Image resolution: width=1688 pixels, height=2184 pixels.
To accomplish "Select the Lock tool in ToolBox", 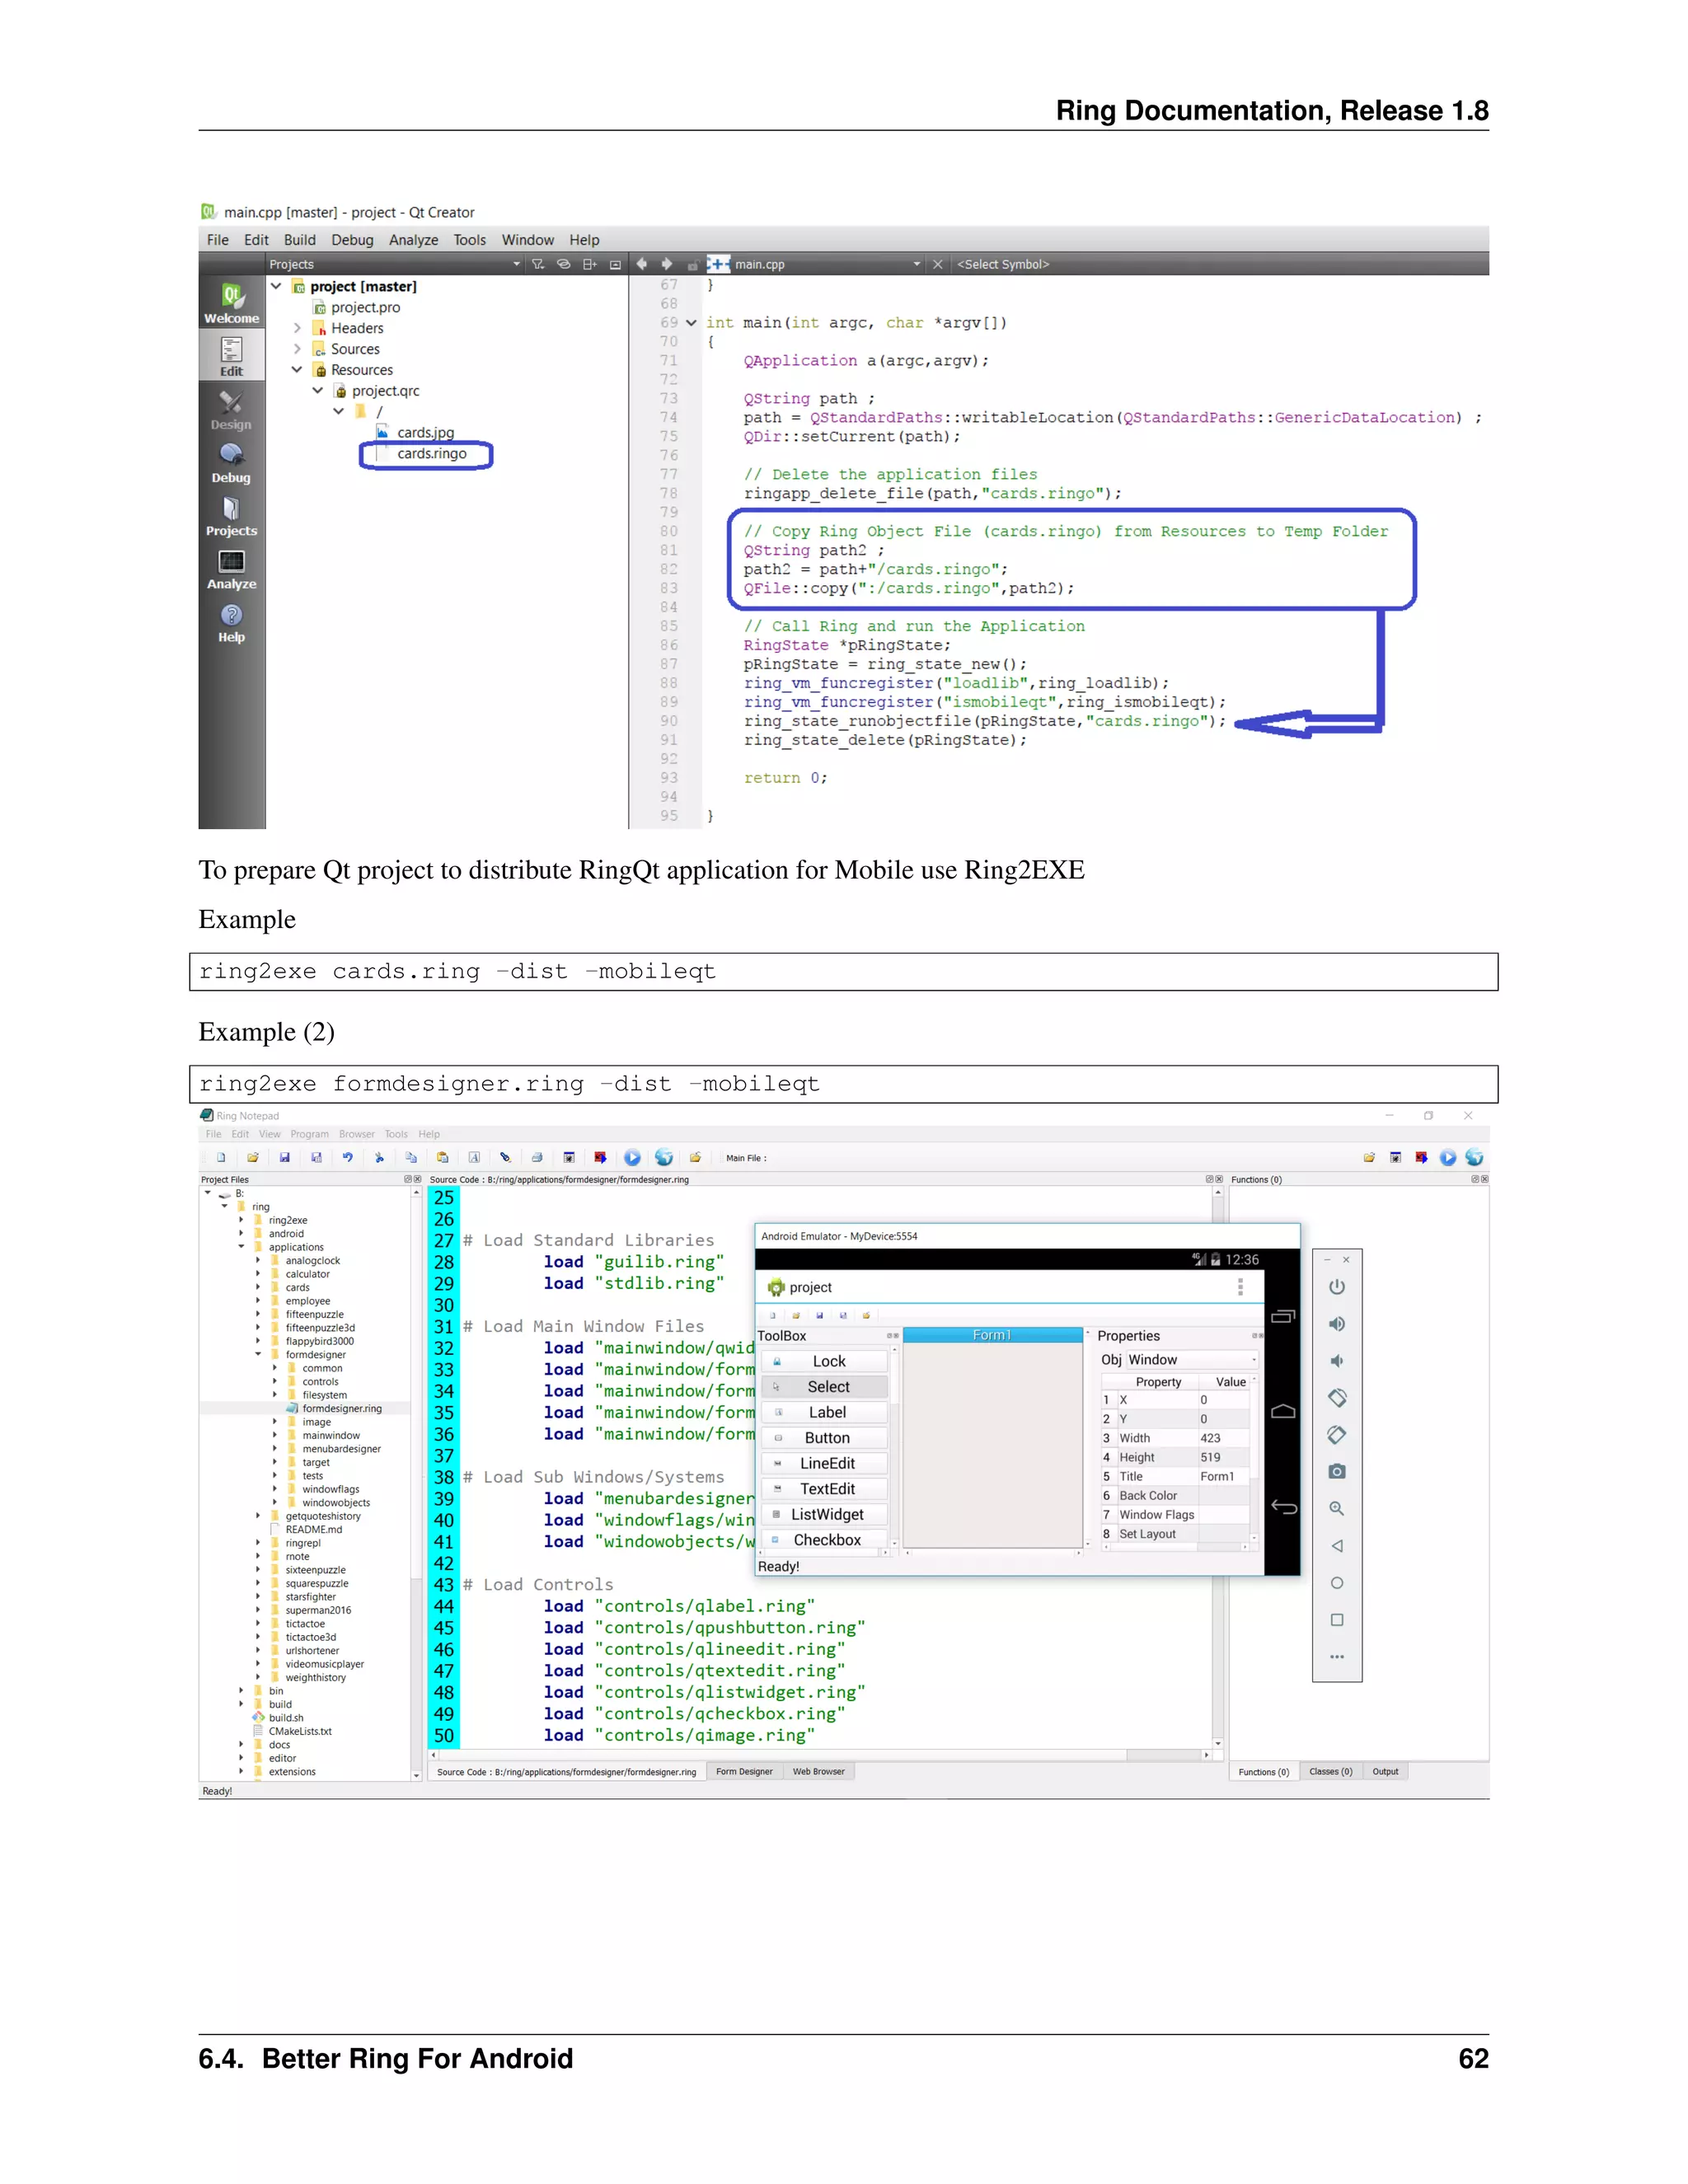I will pos(828,1361).
